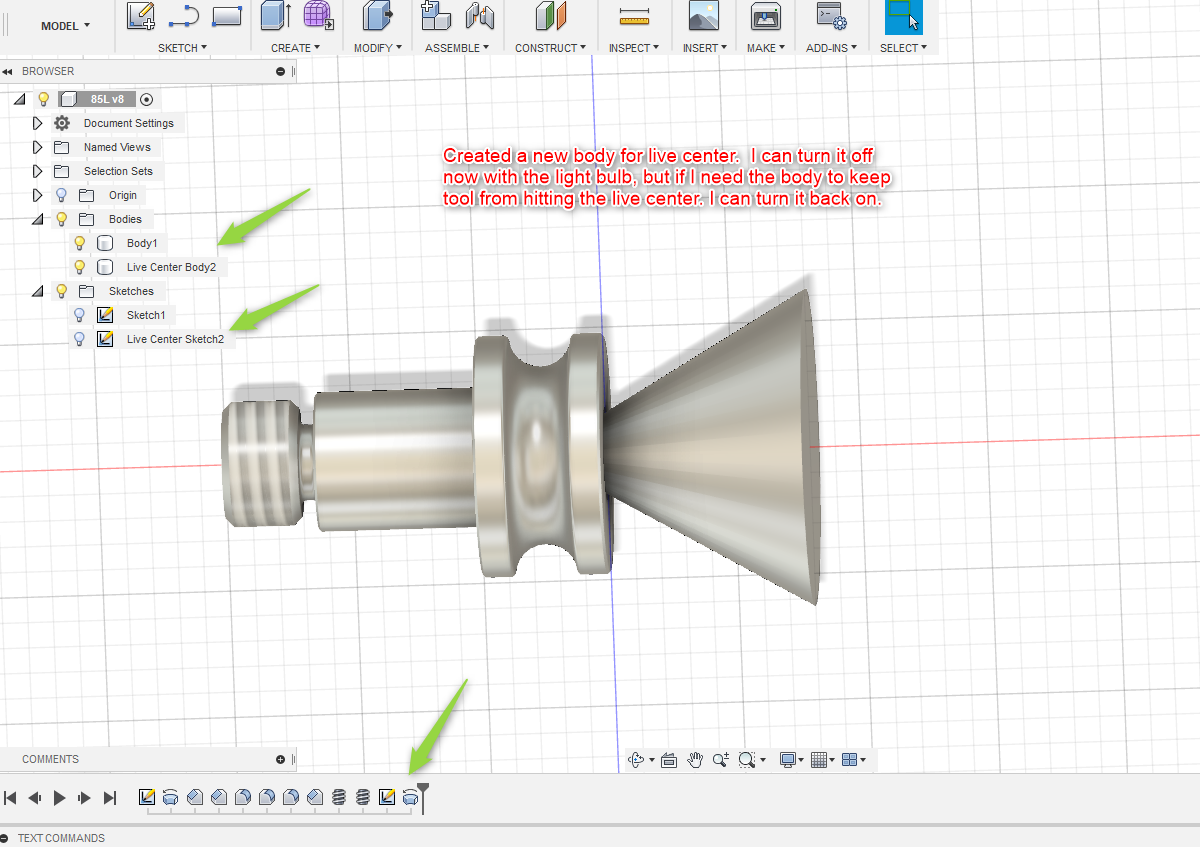
Task: Click the timeline end marker
Action: (x=424, y=796)
